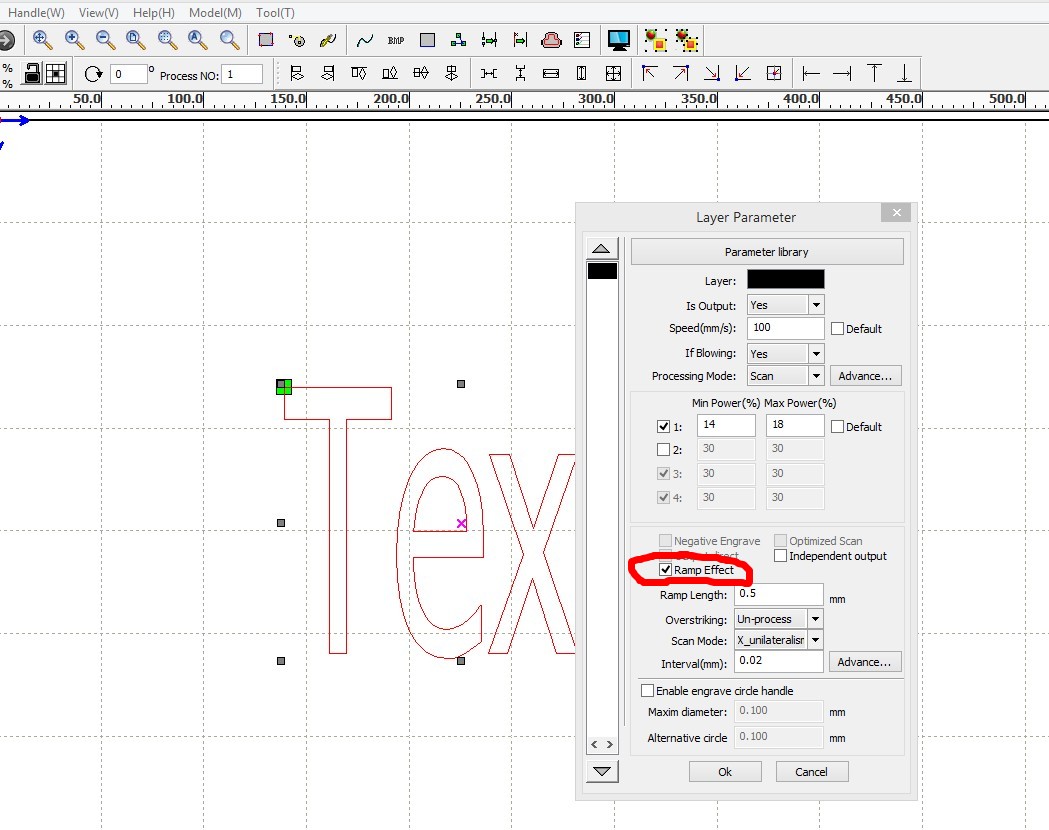
Task: Click the Parameter library button
Action: point(766,252)
